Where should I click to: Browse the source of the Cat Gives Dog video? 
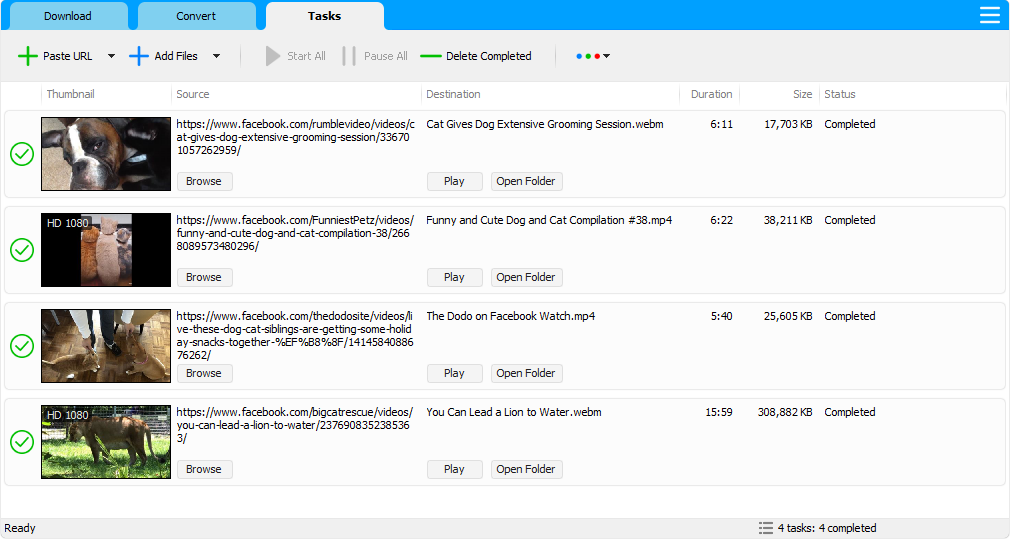coord(204,181)
